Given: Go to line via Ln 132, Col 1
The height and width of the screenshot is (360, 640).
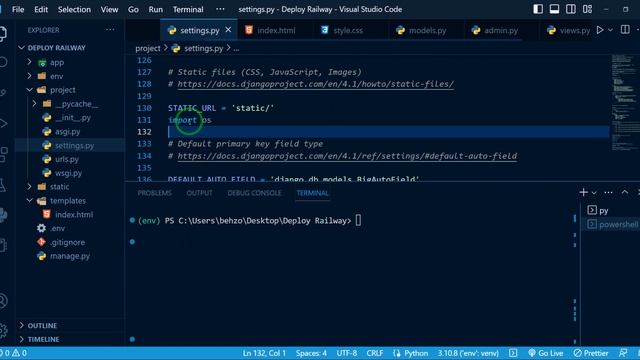Looking at the screenshot, I should 264,353.
